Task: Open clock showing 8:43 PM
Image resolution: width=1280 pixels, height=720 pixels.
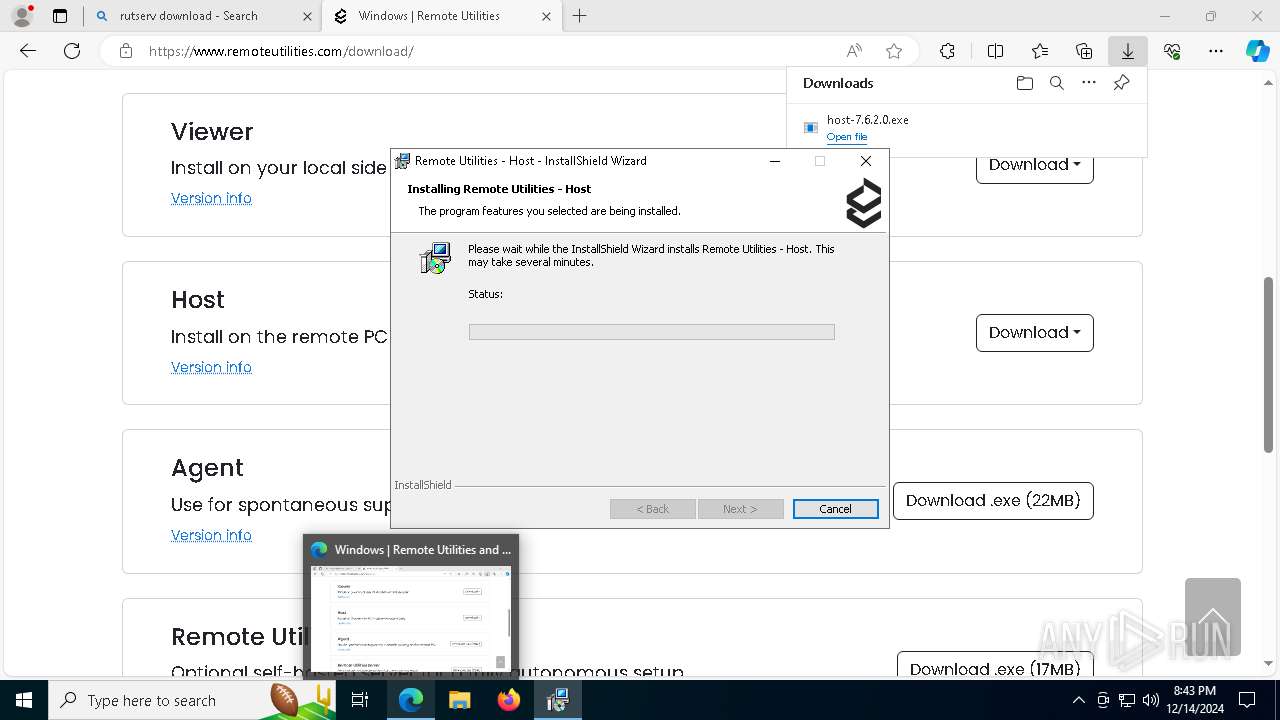Action: click(1194, 700)
